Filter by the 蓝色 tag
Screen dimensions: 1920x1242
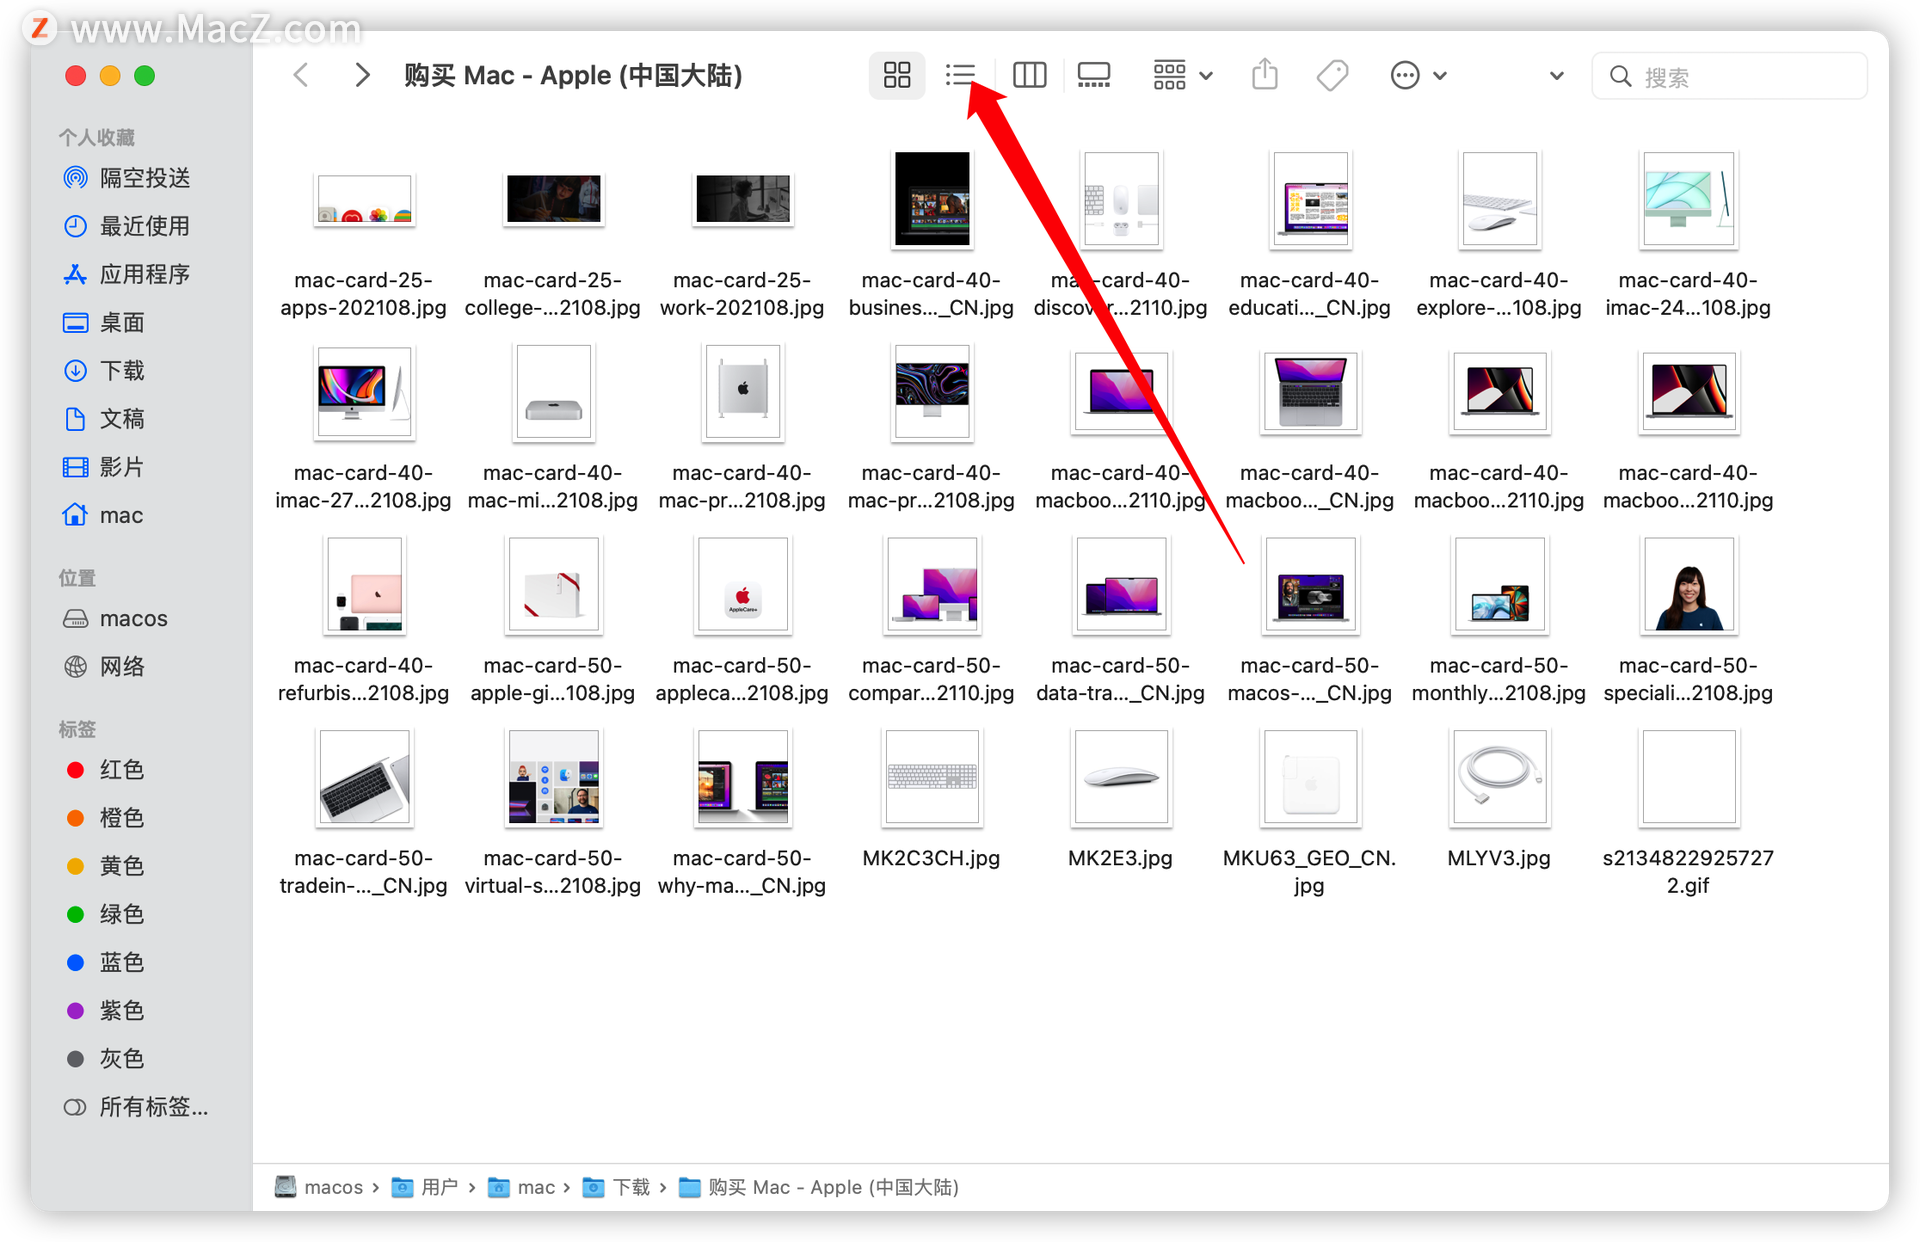(x=105, y=962)
